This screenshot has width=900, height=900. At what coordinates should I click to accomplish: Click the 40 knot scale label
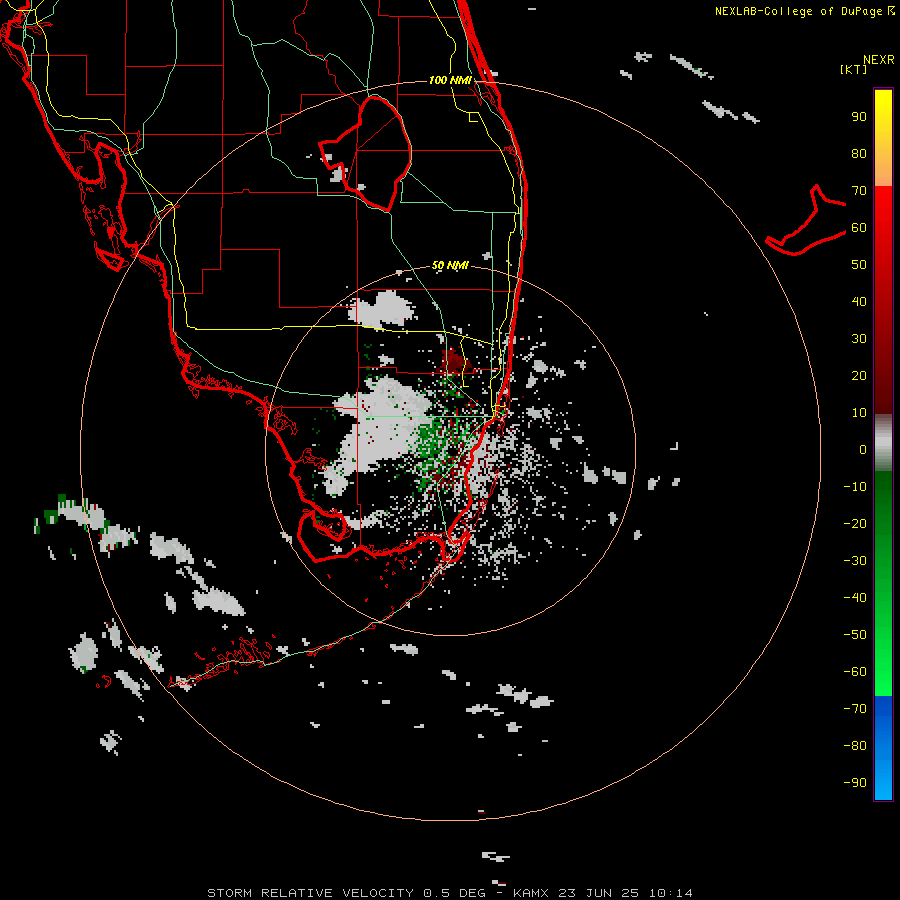(859, 302)
